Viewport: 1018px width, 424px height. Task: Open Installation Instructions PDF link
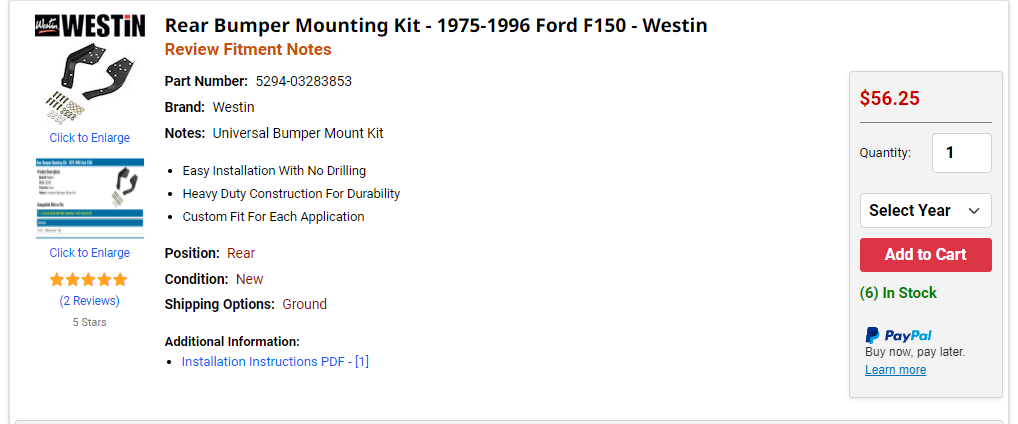coord(275,362)
